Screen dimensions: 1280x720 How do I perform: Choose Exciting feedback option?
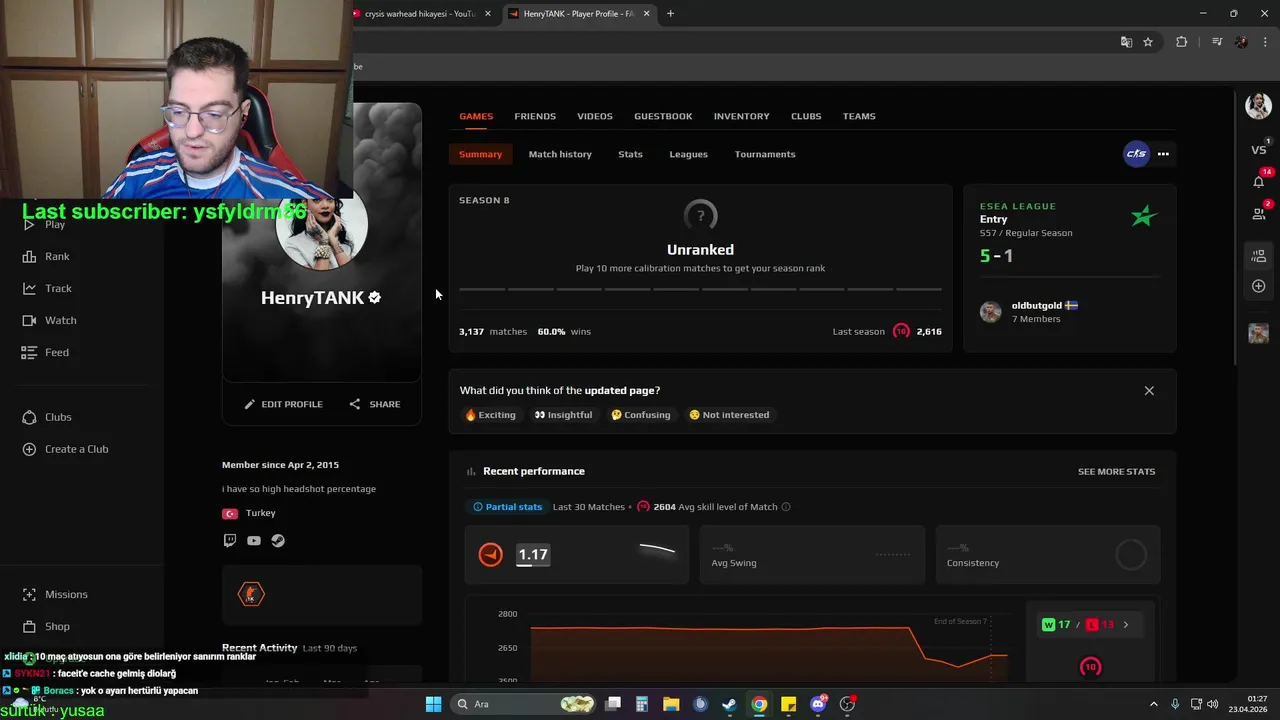pyautogui.click(x=490, y=415)
